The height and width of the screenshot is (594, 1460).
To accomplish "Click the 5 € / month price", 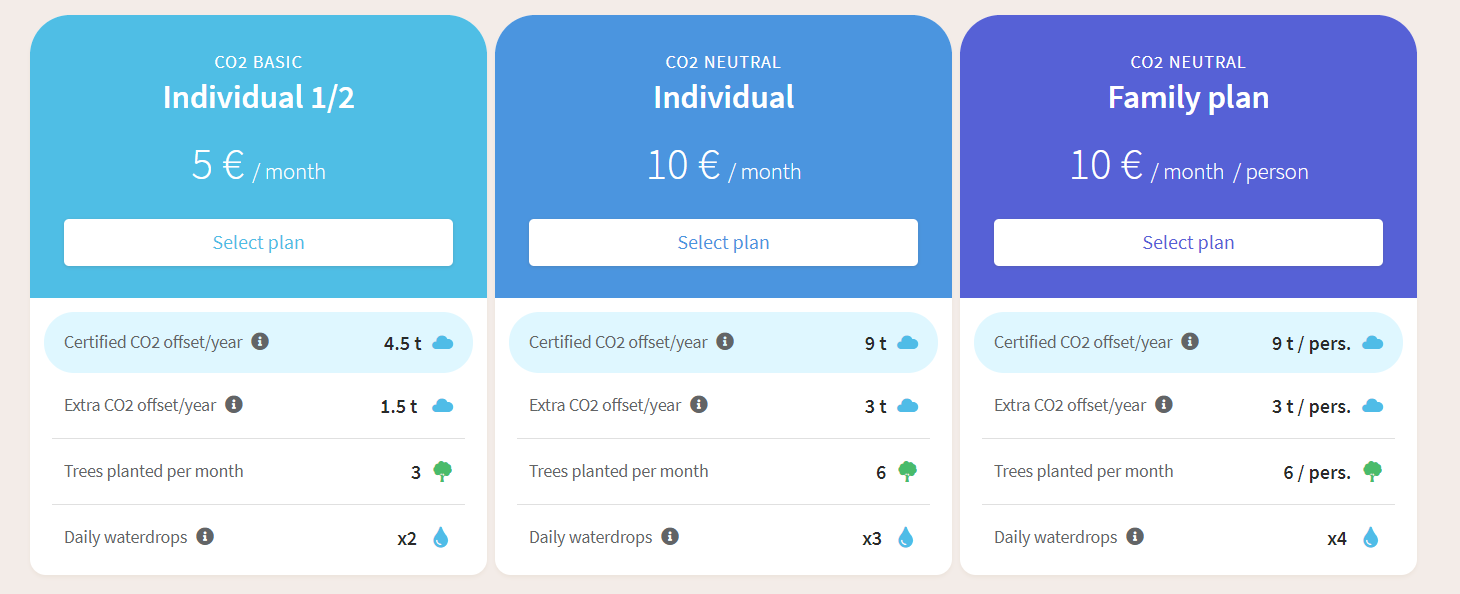I will (x=258, y=166).
